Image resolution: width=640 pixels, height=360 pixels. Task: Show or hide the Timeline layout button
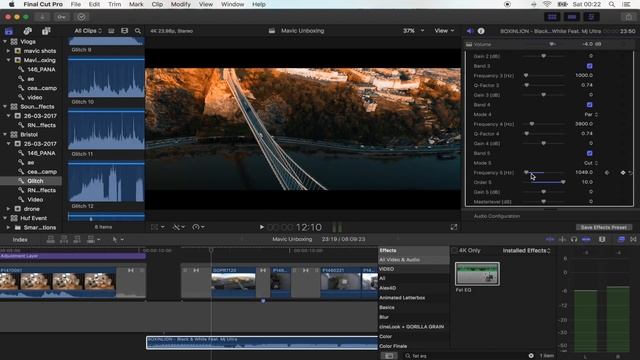coord(572,17)
